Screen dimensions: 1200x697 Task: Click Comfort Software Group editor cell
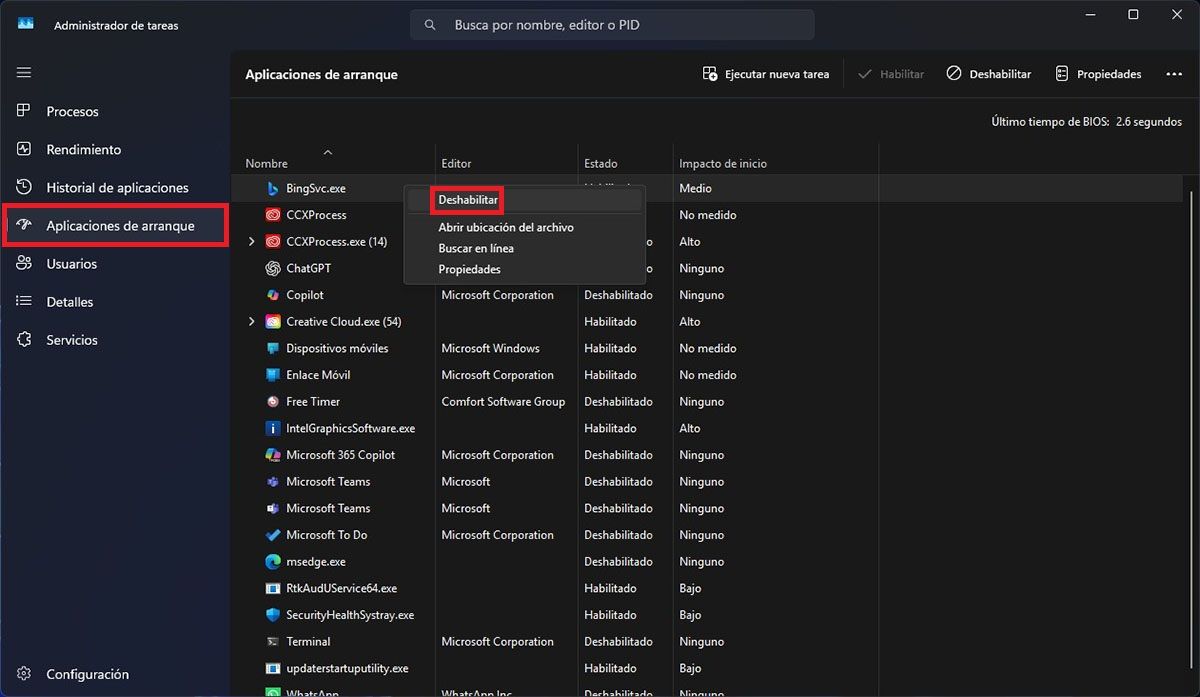tap(503, 401)
